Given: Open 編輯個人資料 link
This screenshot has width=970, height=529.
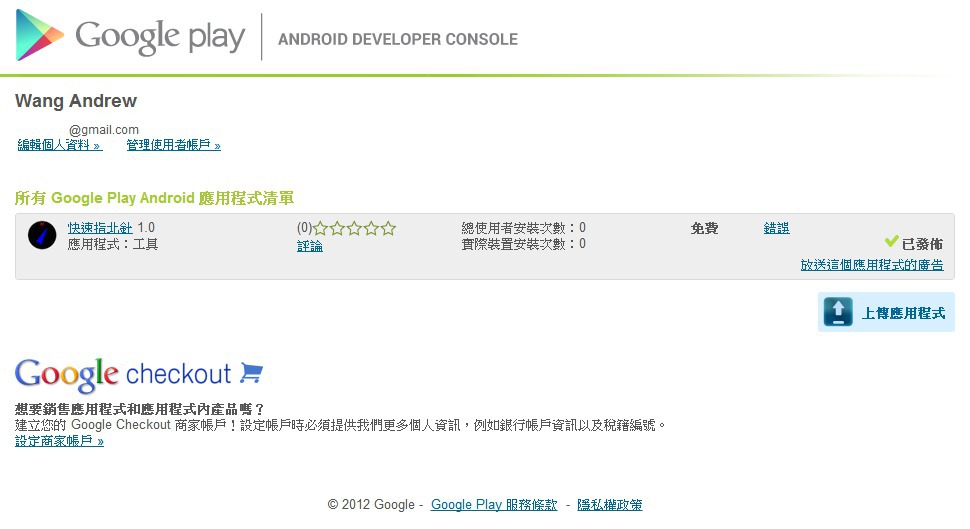Looking at the screenshot, I should (x=59, y=145).
